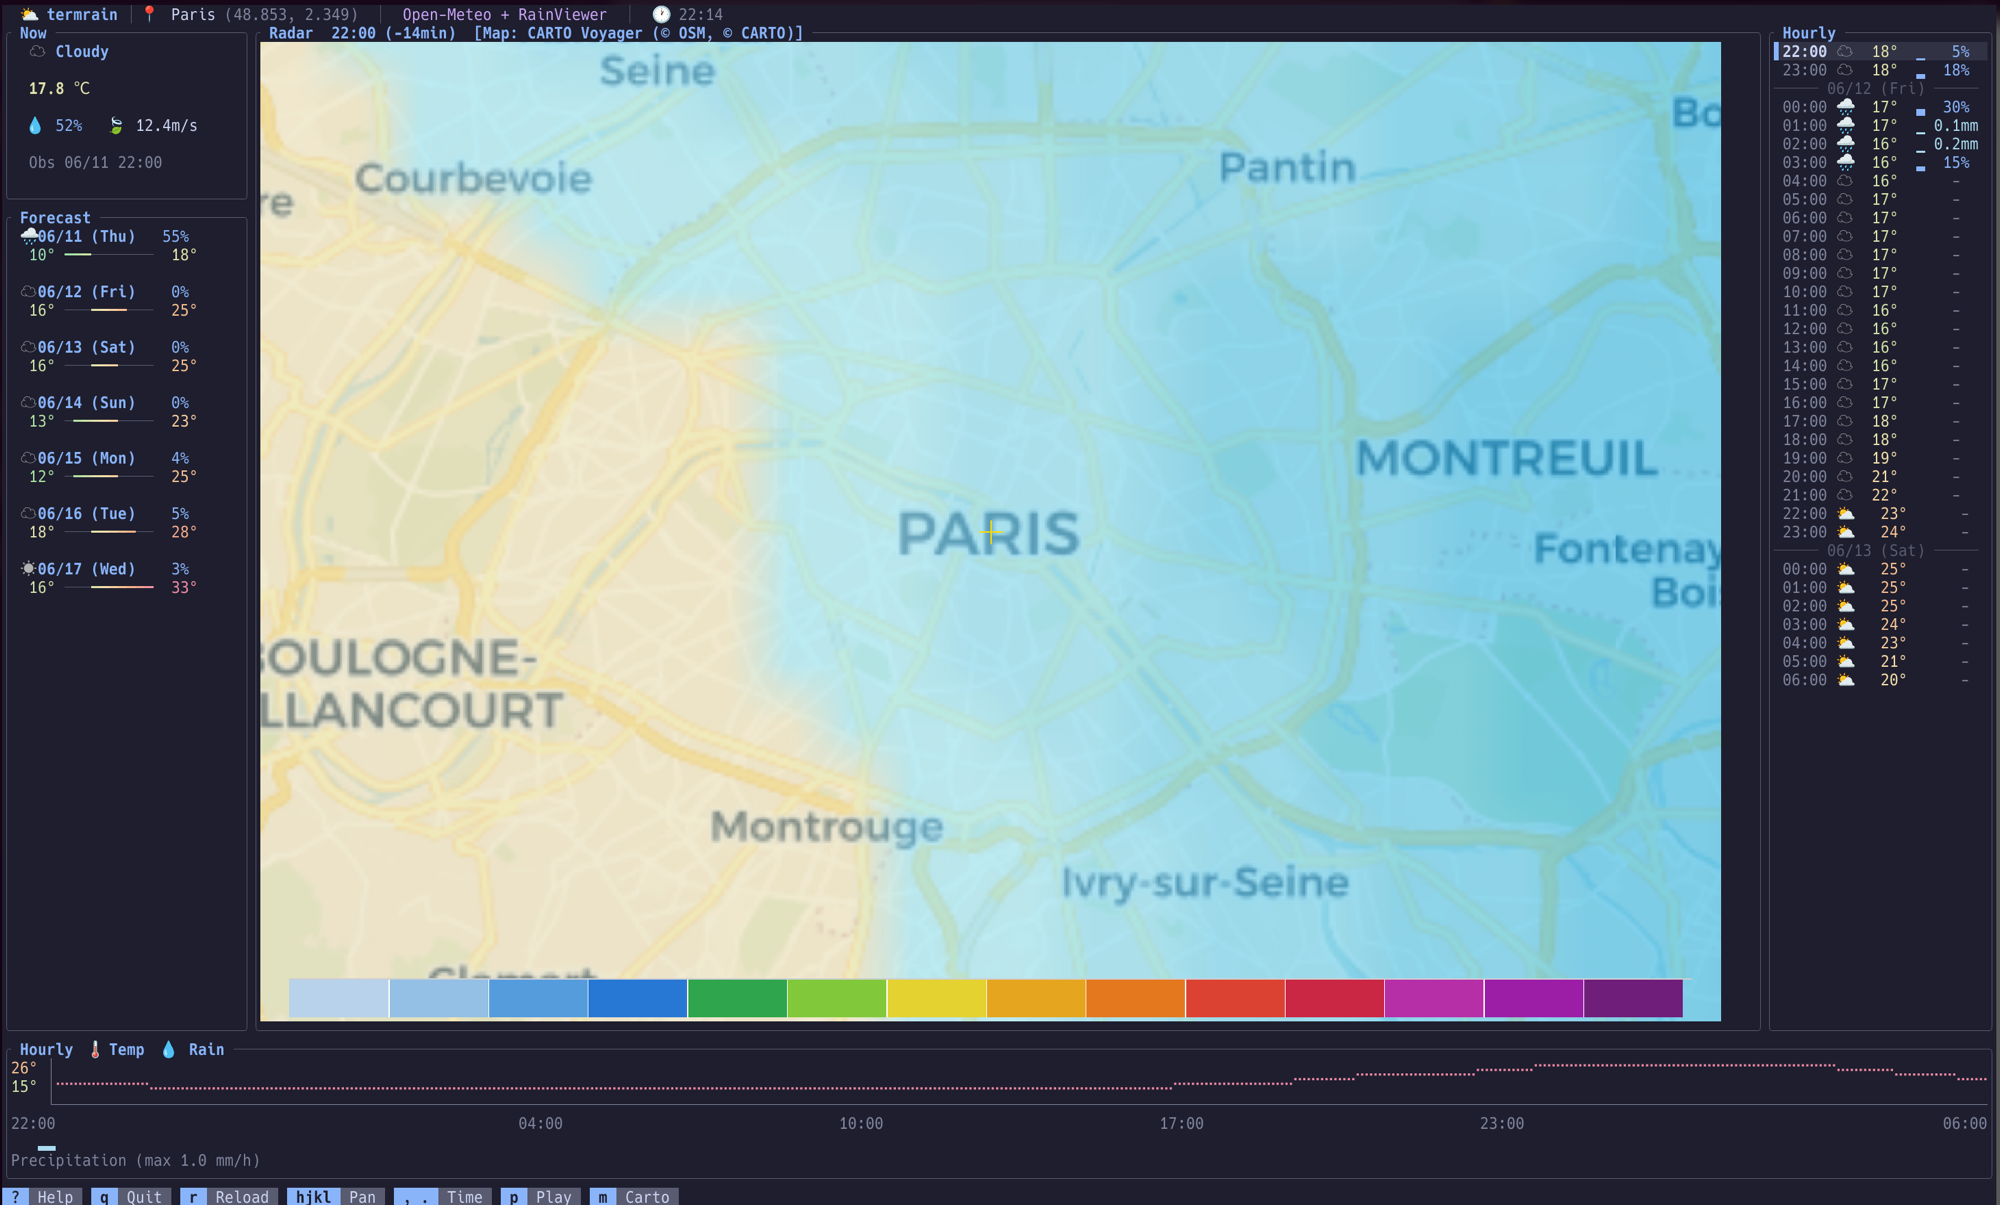Click the yellow crosshair marker on Paris
This screenshot has height=1205, width=2000.
coord(990,533)
